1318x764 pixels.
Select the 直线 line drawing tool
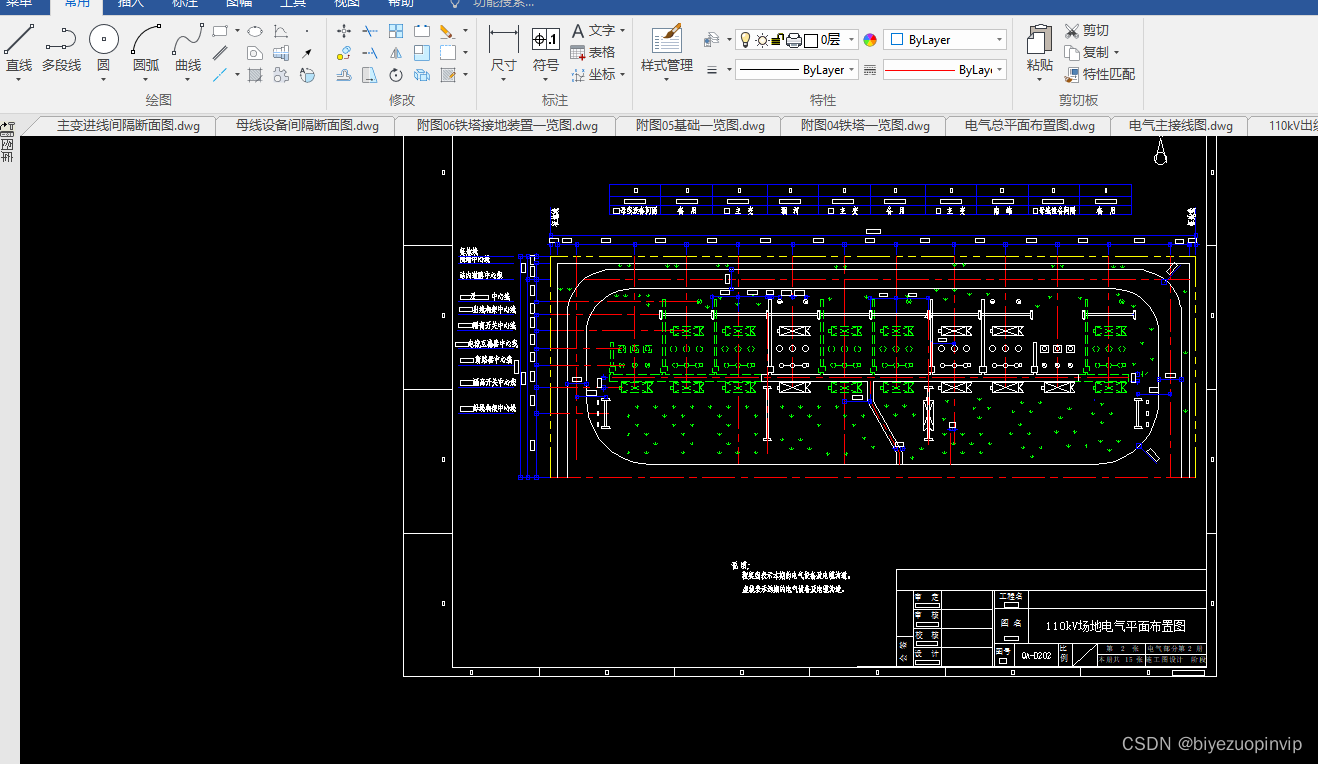pyautogui.click(x=19, y=48)
